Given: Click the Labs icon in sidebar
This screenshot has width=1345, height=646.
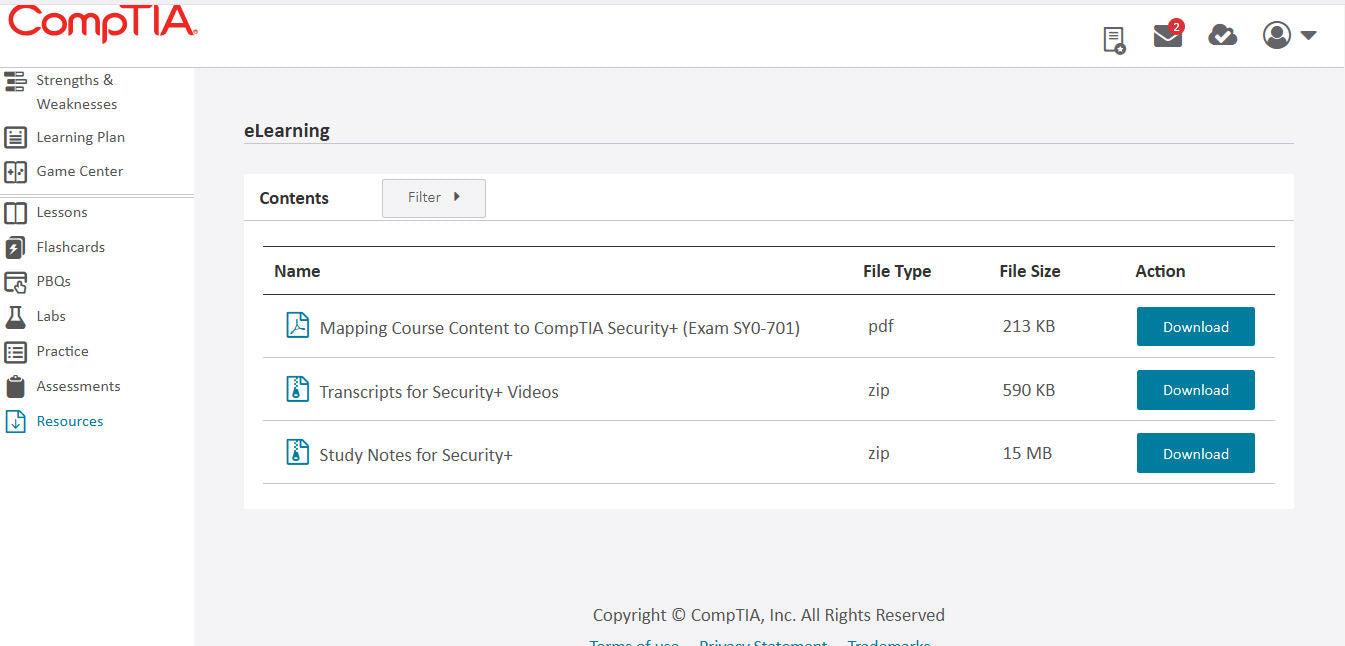Looking at the screenshot, I should [15, 316].
